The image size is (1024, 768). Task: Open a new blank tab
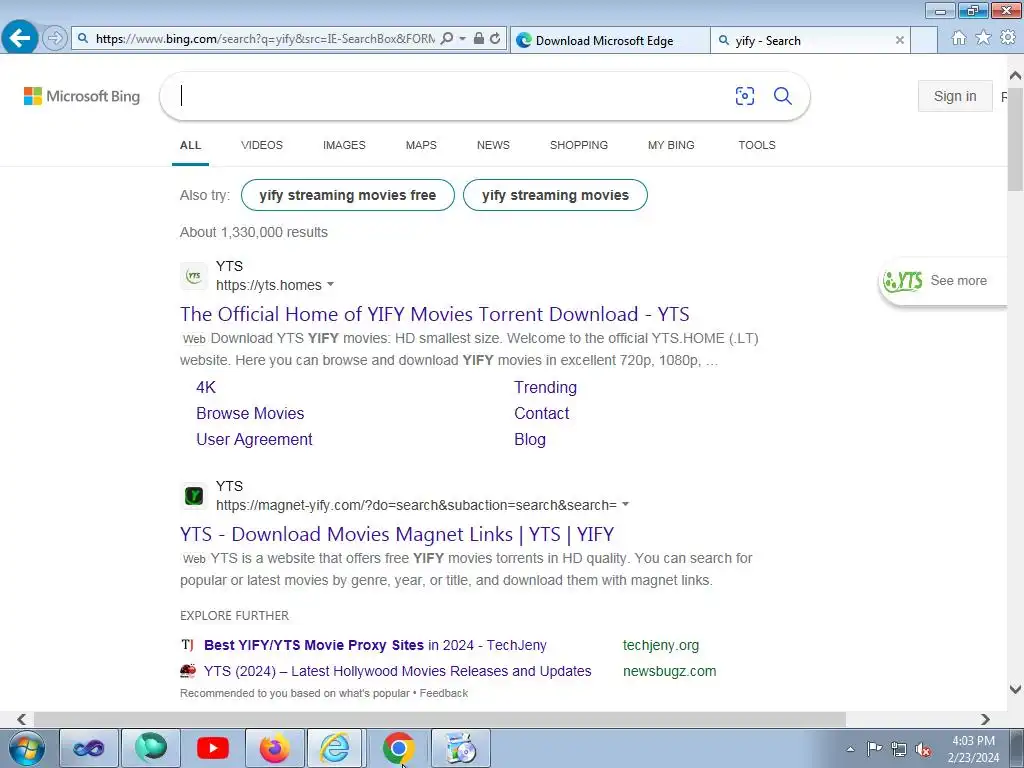click(923, 40)
